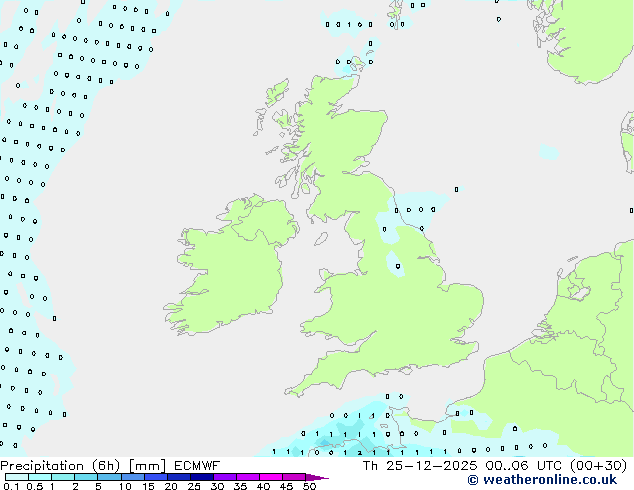Click the 35–40 mm legend color swatch
The width and height of the screenshot is (634, 490).
pyautogui.click(x=247, y=477)
